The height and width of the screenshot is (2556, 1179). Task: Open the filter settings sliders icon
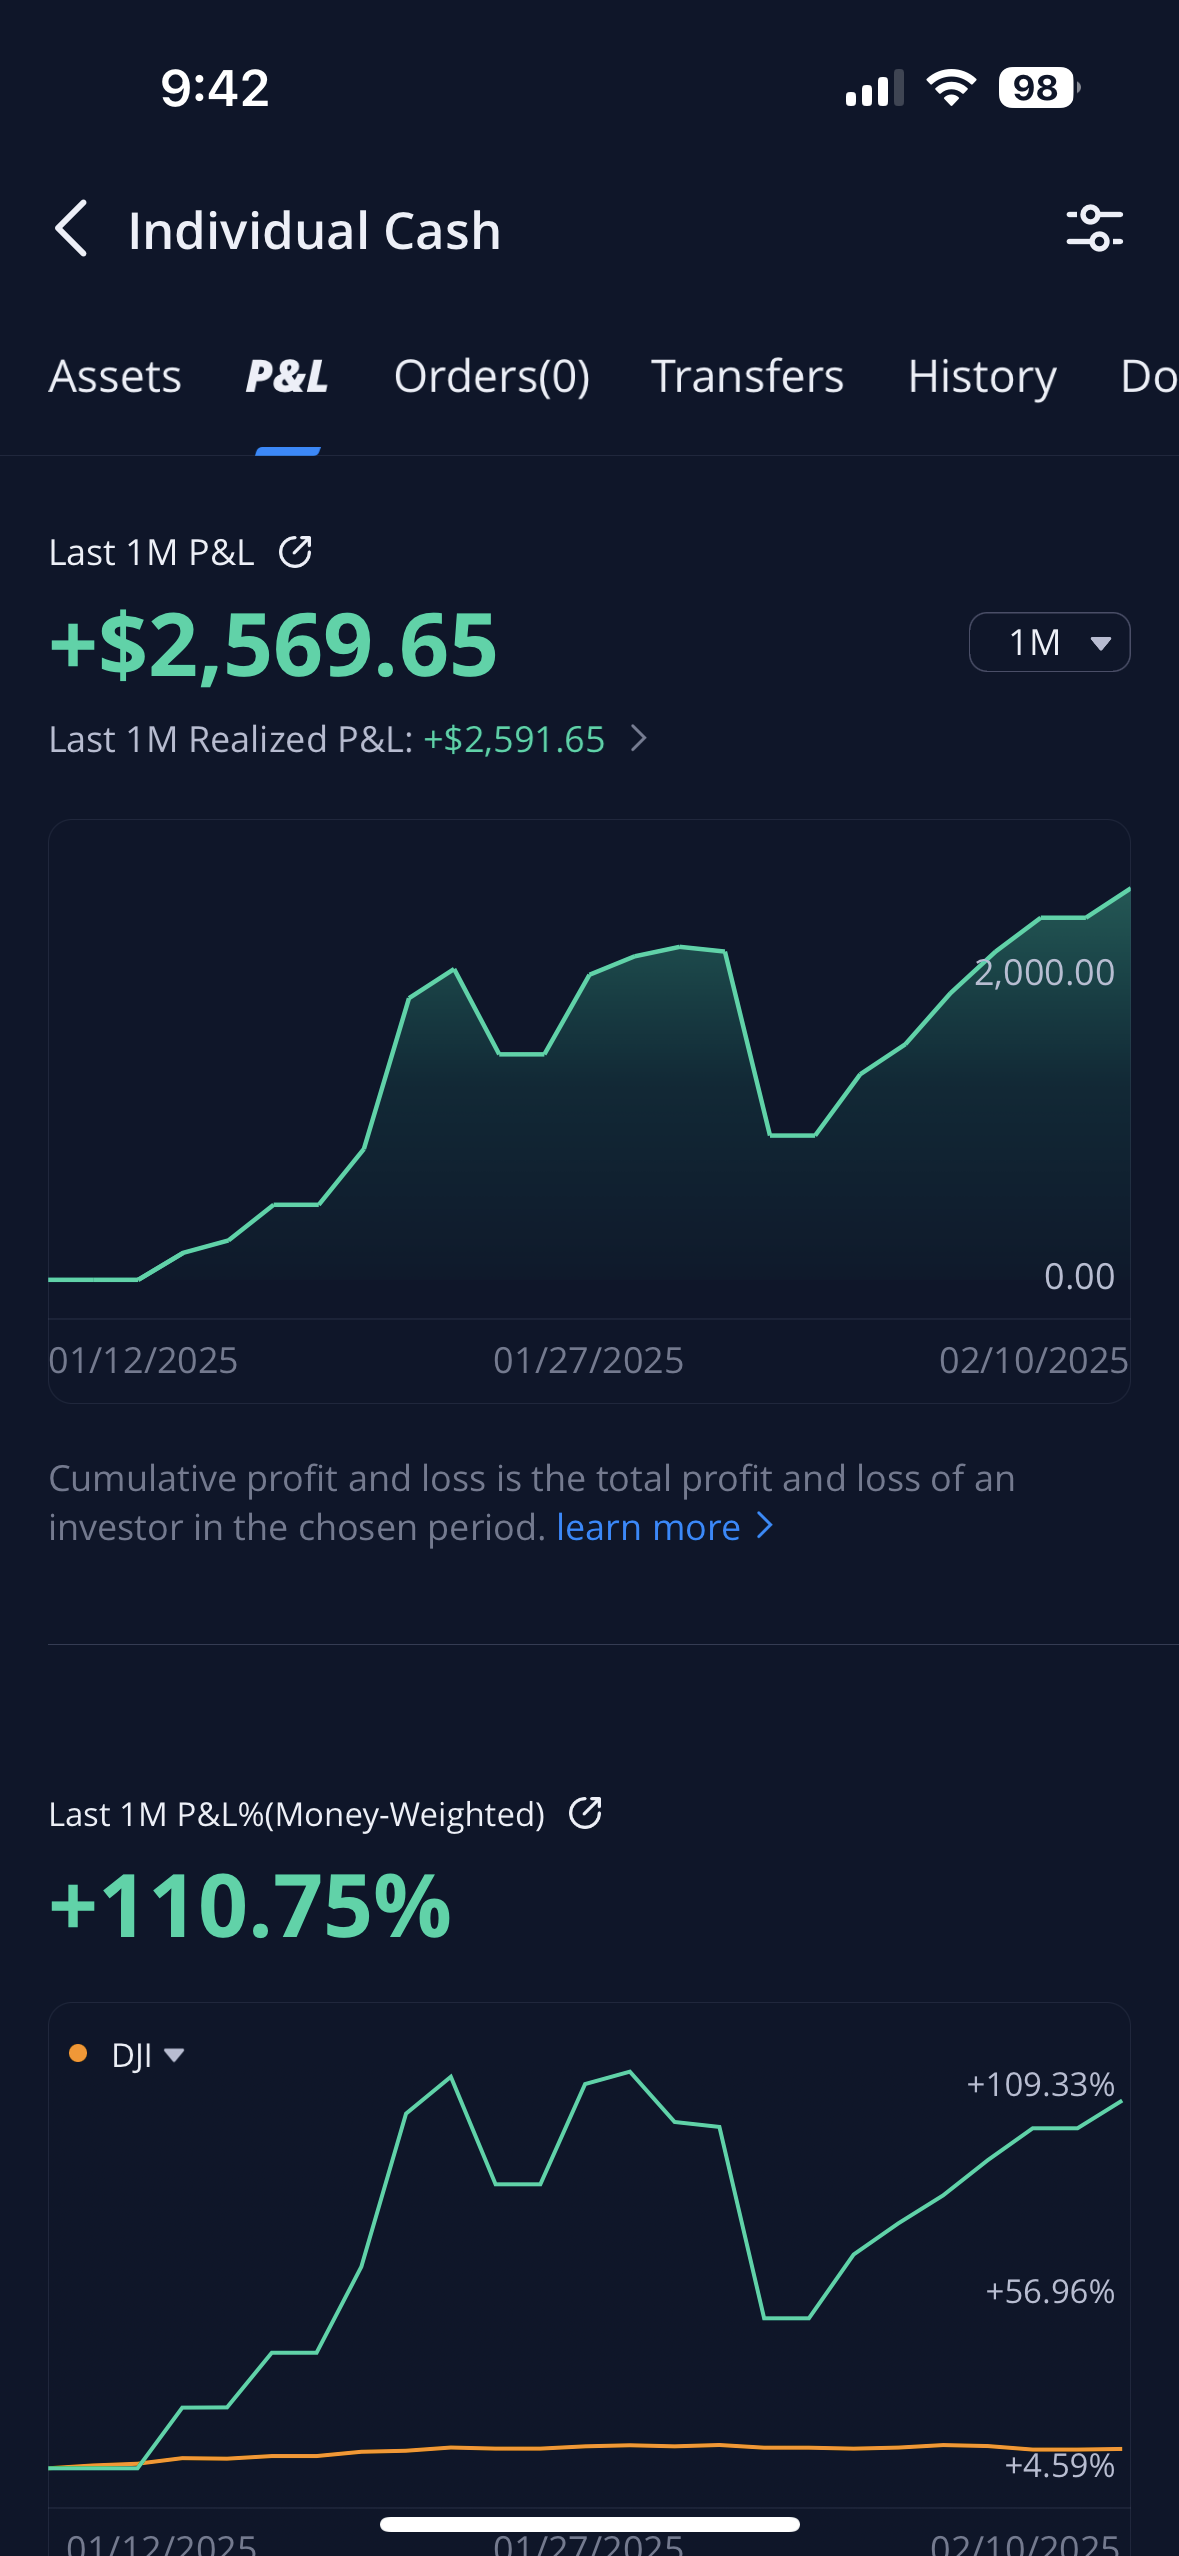(x=1094, y=228)
